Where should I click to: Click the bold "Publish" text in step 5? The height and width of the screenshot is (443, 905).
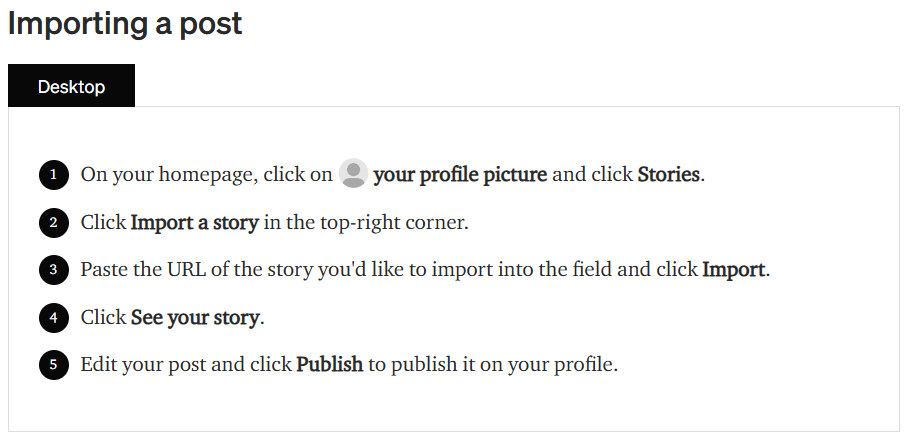(x=329, y=365)
